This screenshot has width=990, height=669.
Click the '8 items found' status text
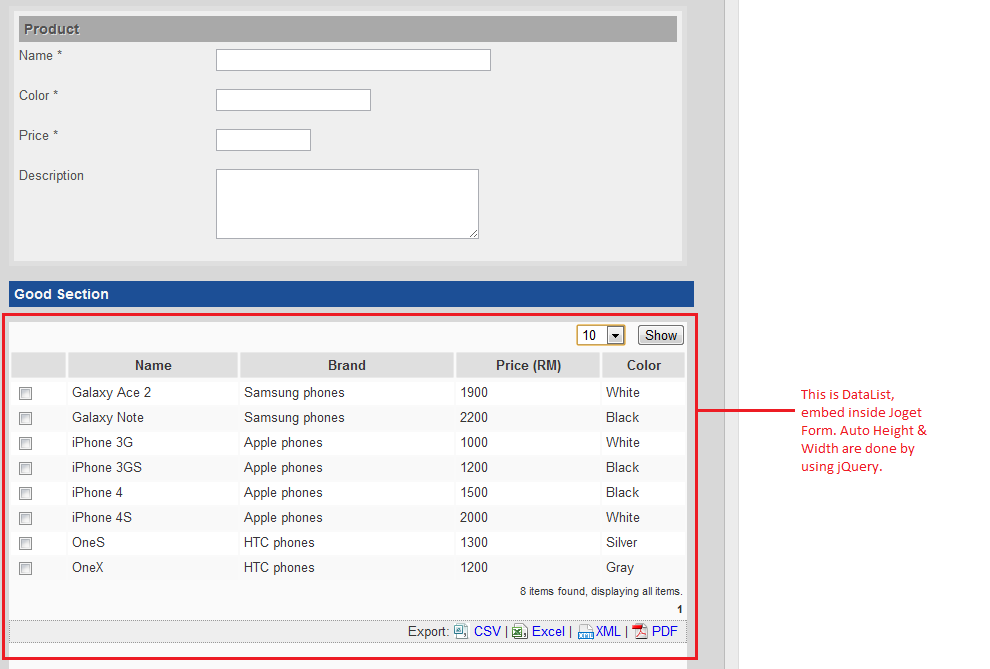tap(601, 591)
